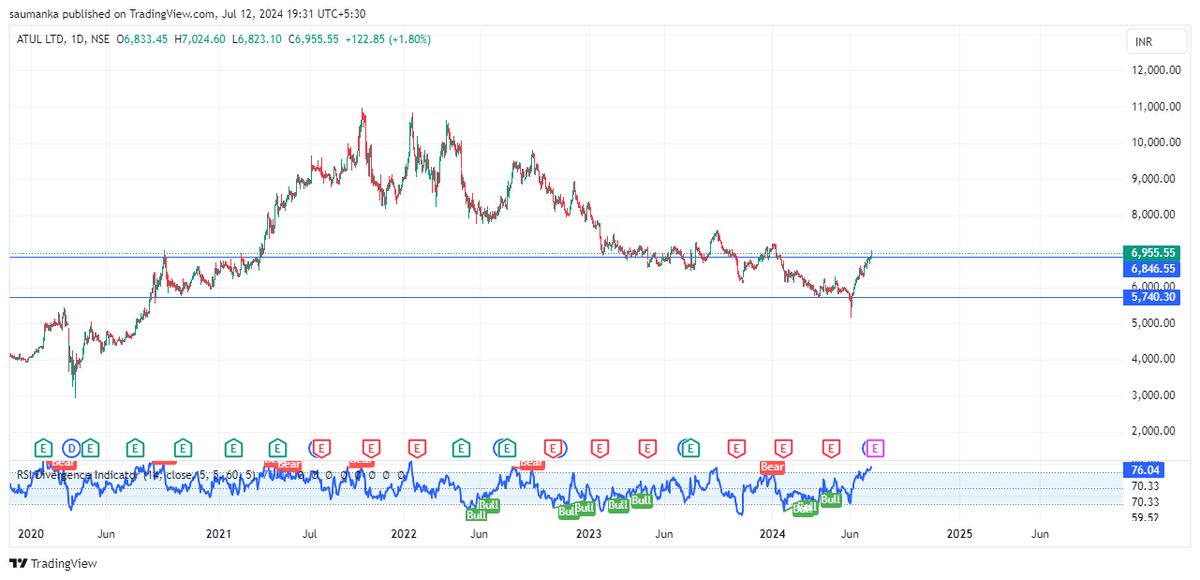This screenshot has height=580, width=1200.
Task: Click the 2024 label on time axis
Action: point(773,534)
